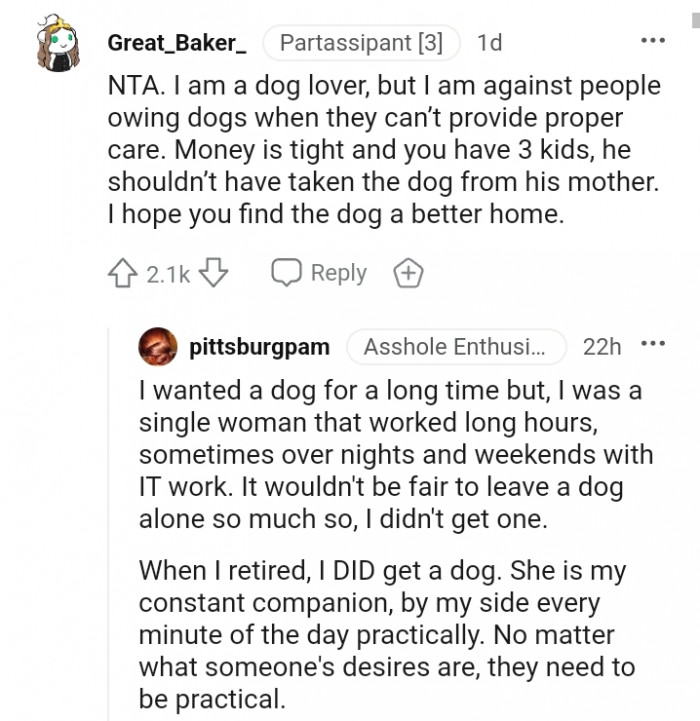Open the 1d timestamp permalink
This screenshot has width=700, height=721.
click(x=490, y=43)
